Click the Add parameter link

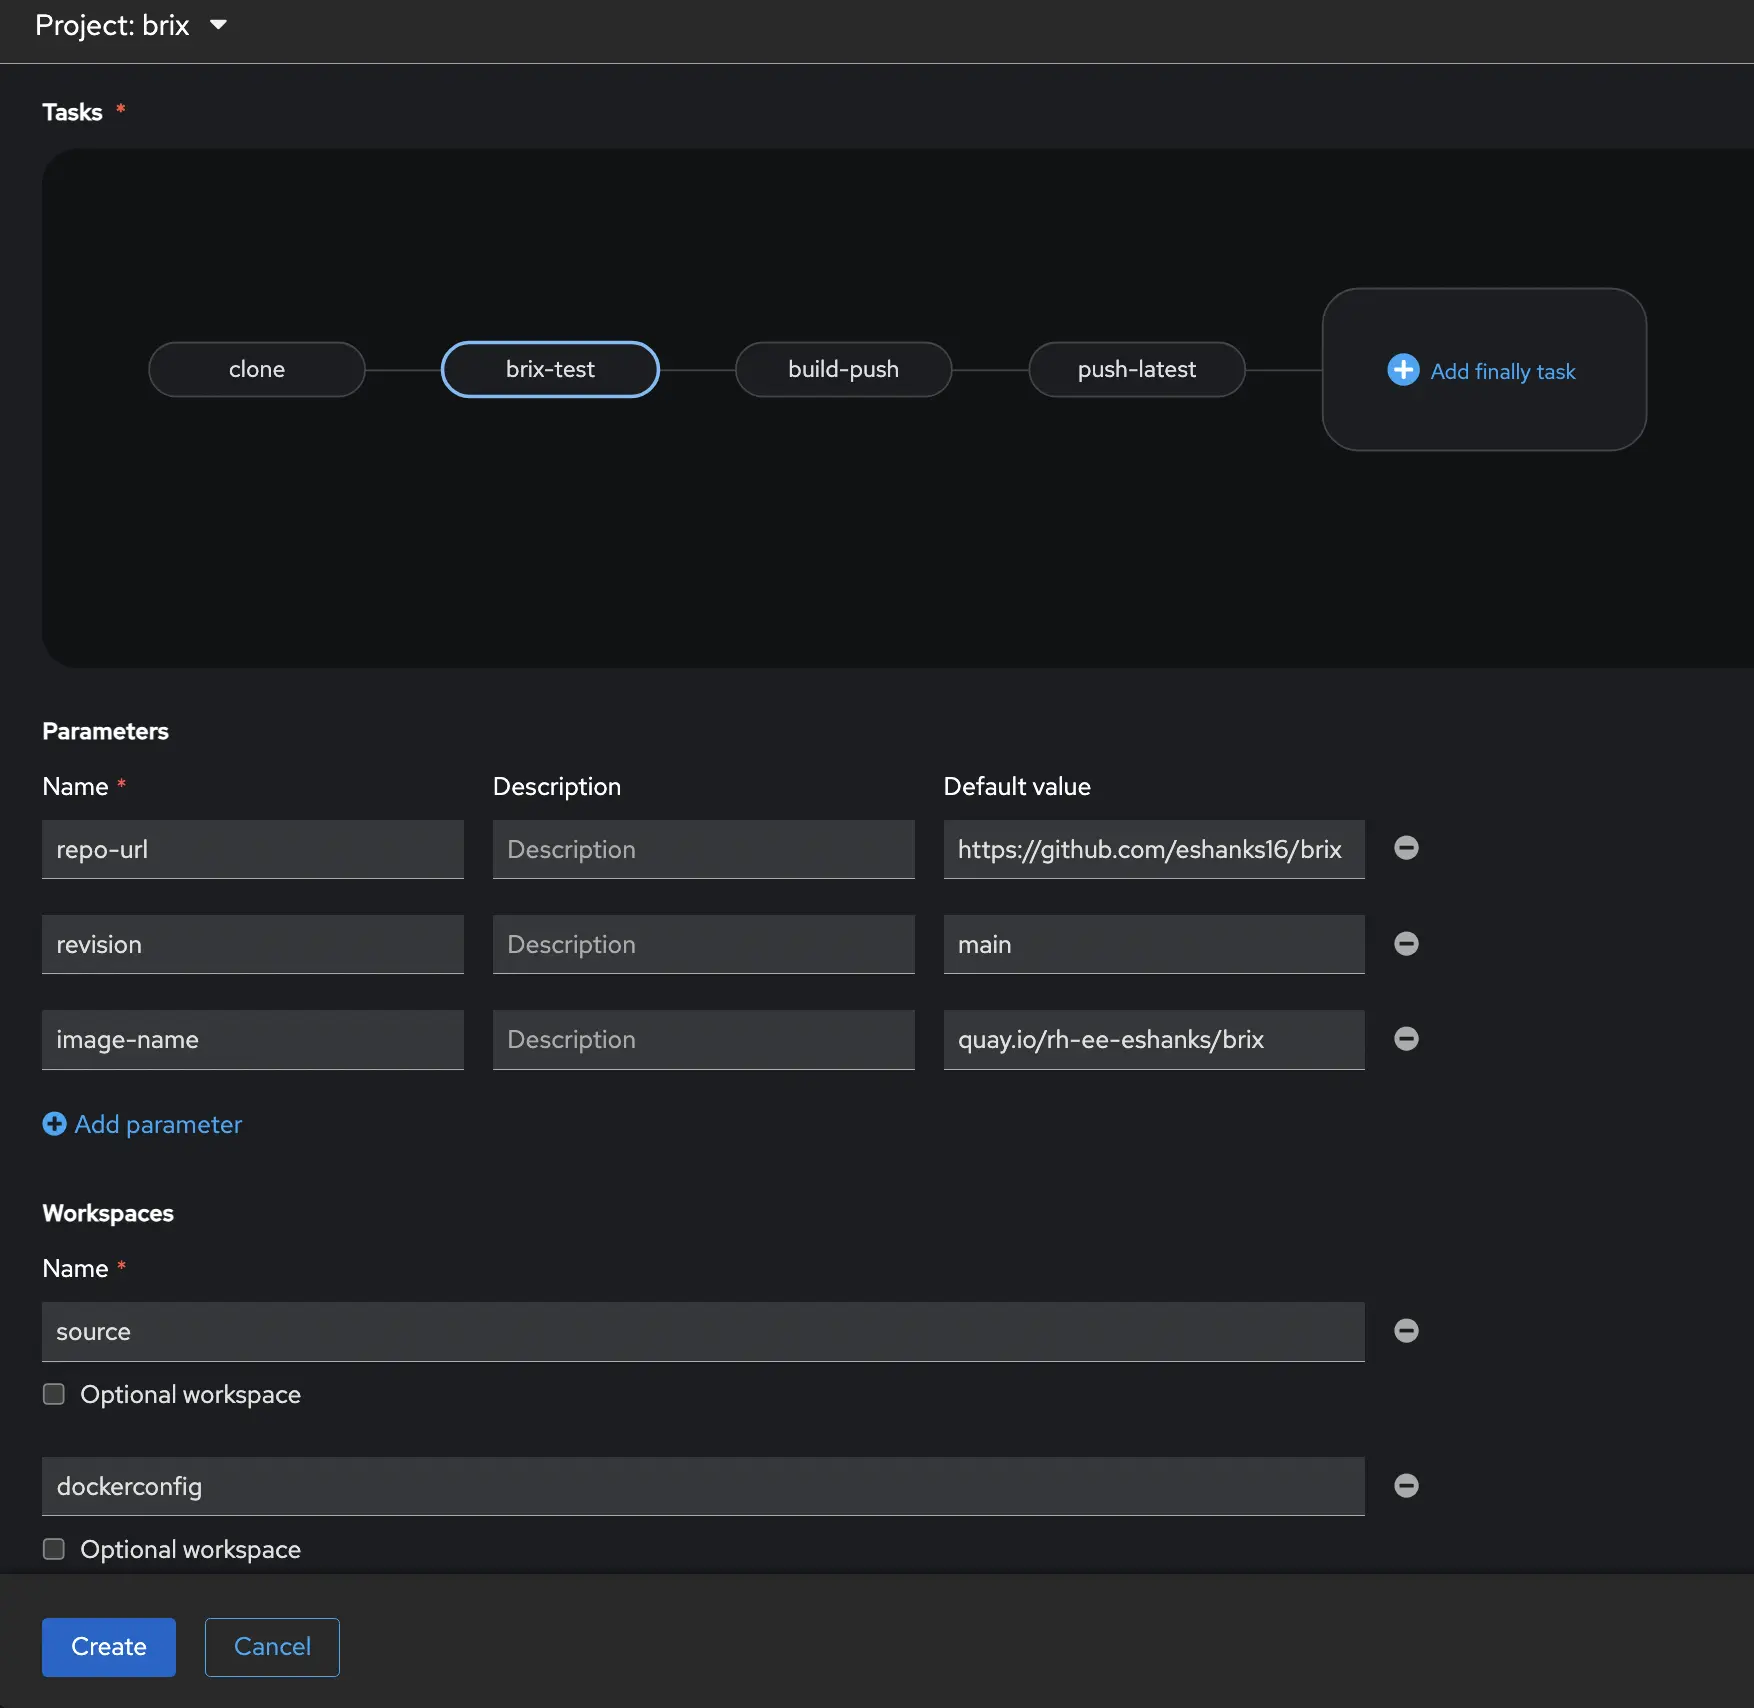[158, 1124]
